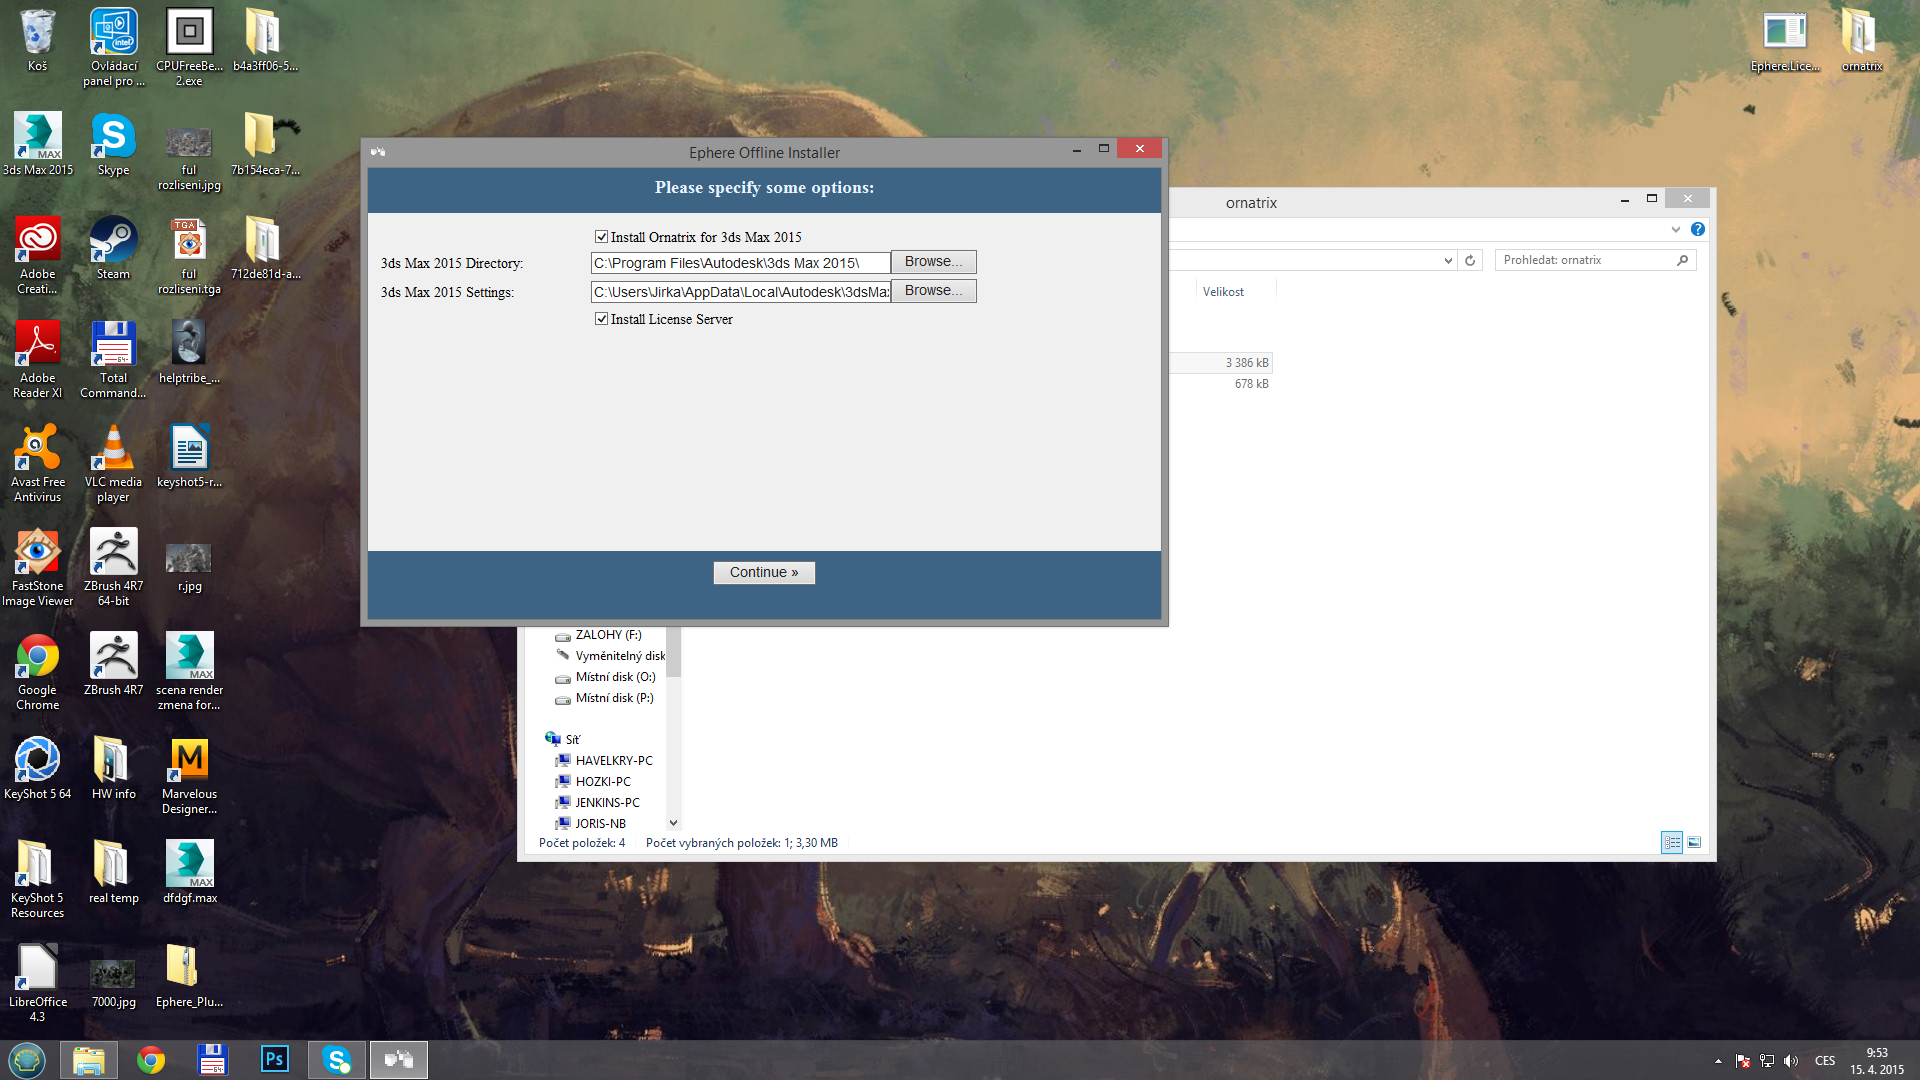
Task: Launch the KeyShot 5 64 desktop icon
Action: click(38, 768)
